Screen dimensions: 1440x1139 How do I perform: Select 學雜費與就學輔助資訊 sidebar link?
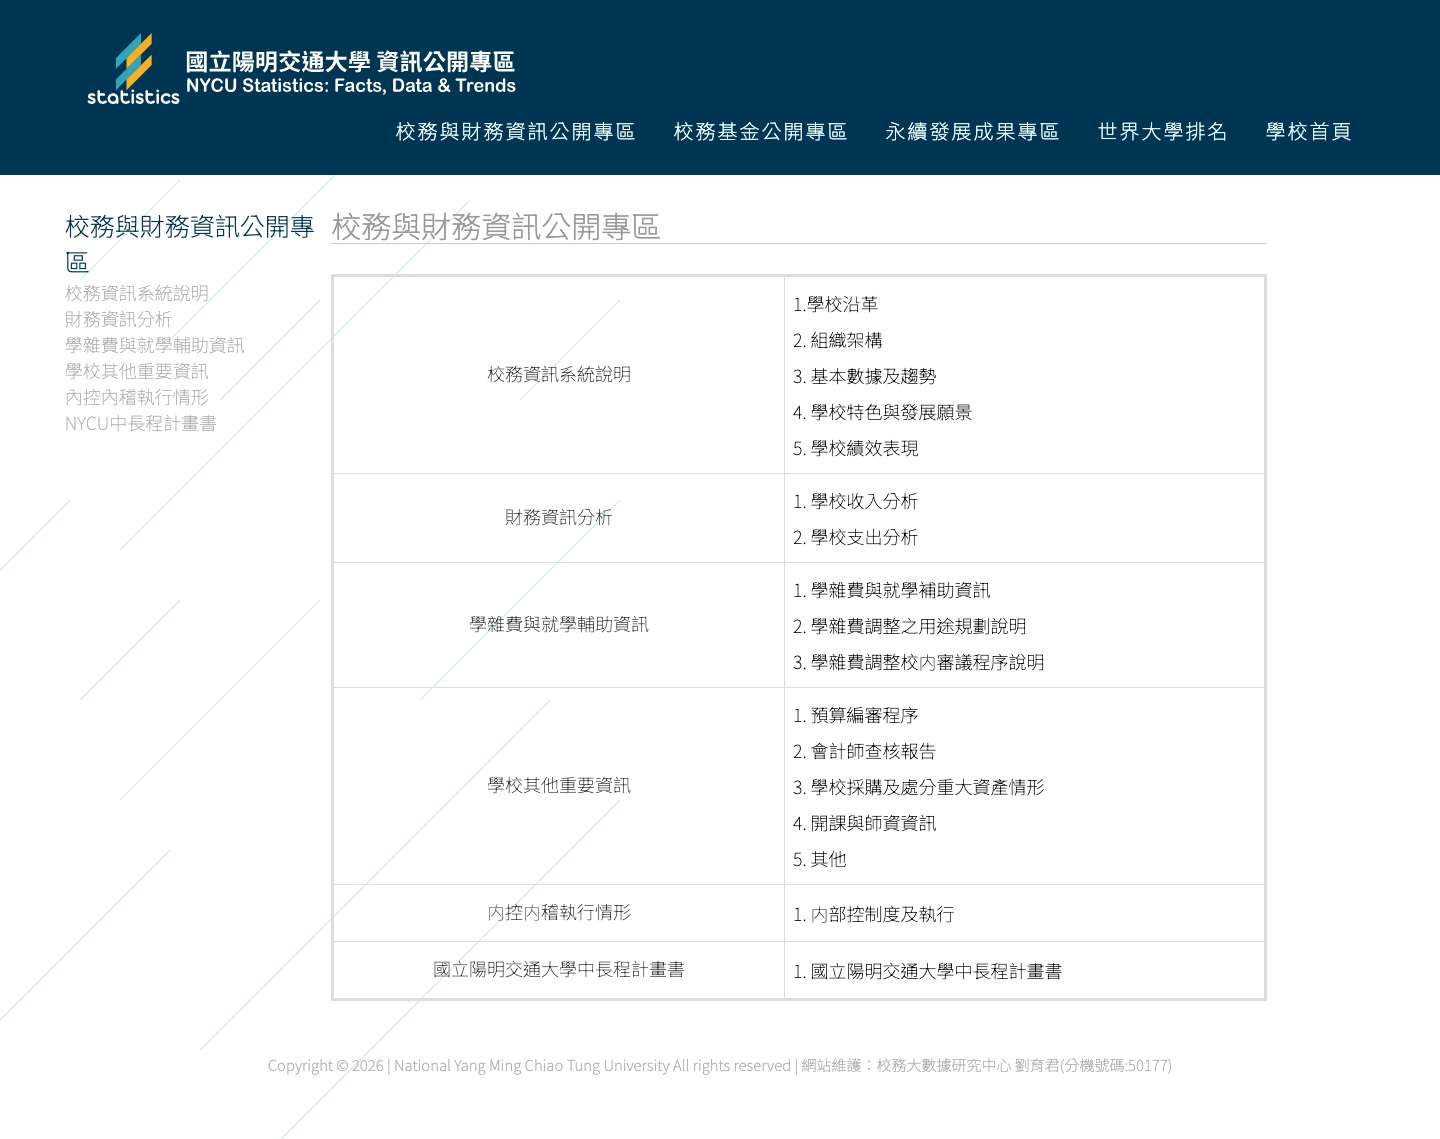click(x=155, y=345)
